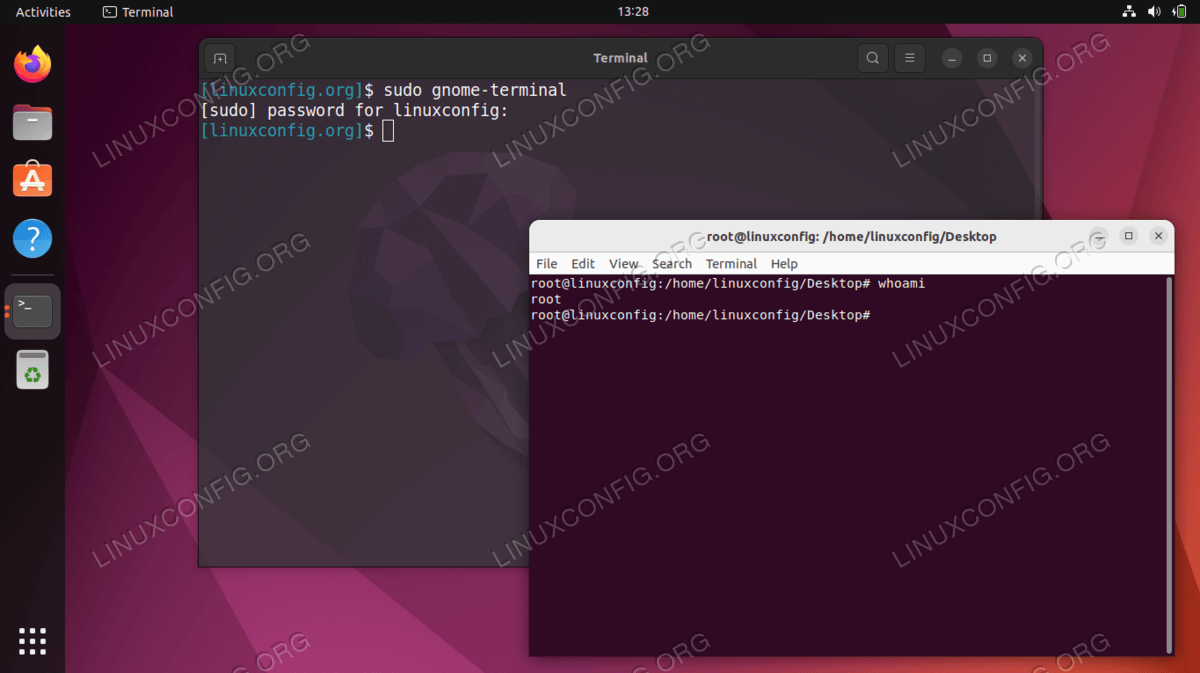
Task: Maximize the back Terminal window
Action: [986, 58]
